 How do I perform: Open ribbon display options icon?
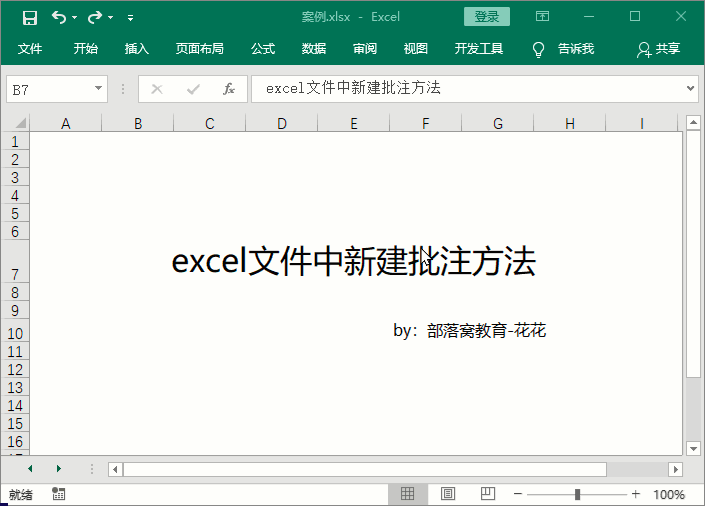coord(543,17)
